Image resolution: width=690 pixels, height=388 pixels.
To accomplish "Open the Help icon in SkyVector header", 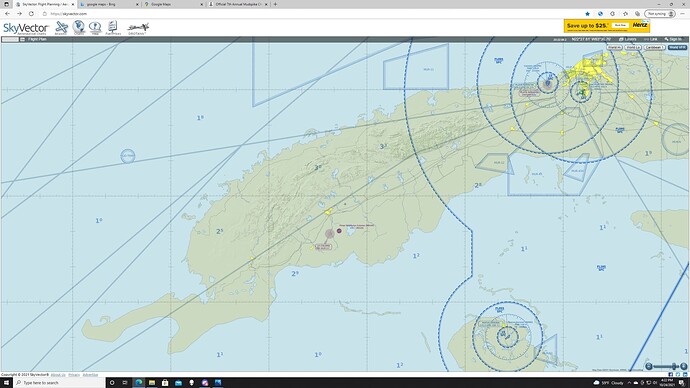I will click(x=95, y=28).
